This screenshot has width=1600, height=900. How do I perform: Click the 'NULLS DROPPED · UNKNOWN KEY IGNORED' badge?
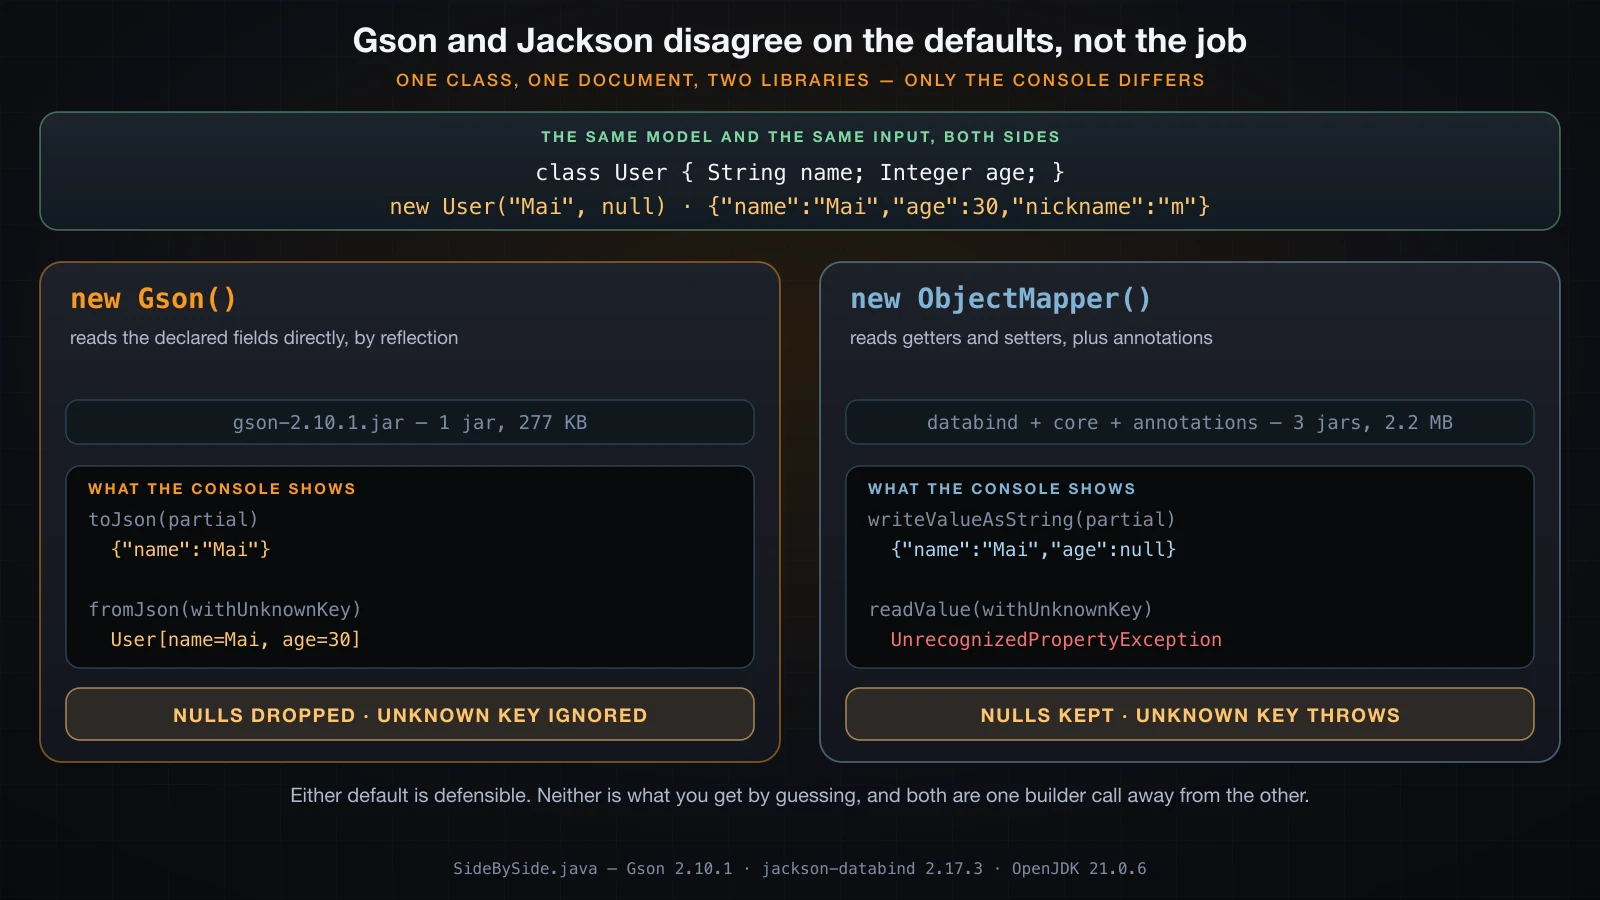click(x=410, y=714)
